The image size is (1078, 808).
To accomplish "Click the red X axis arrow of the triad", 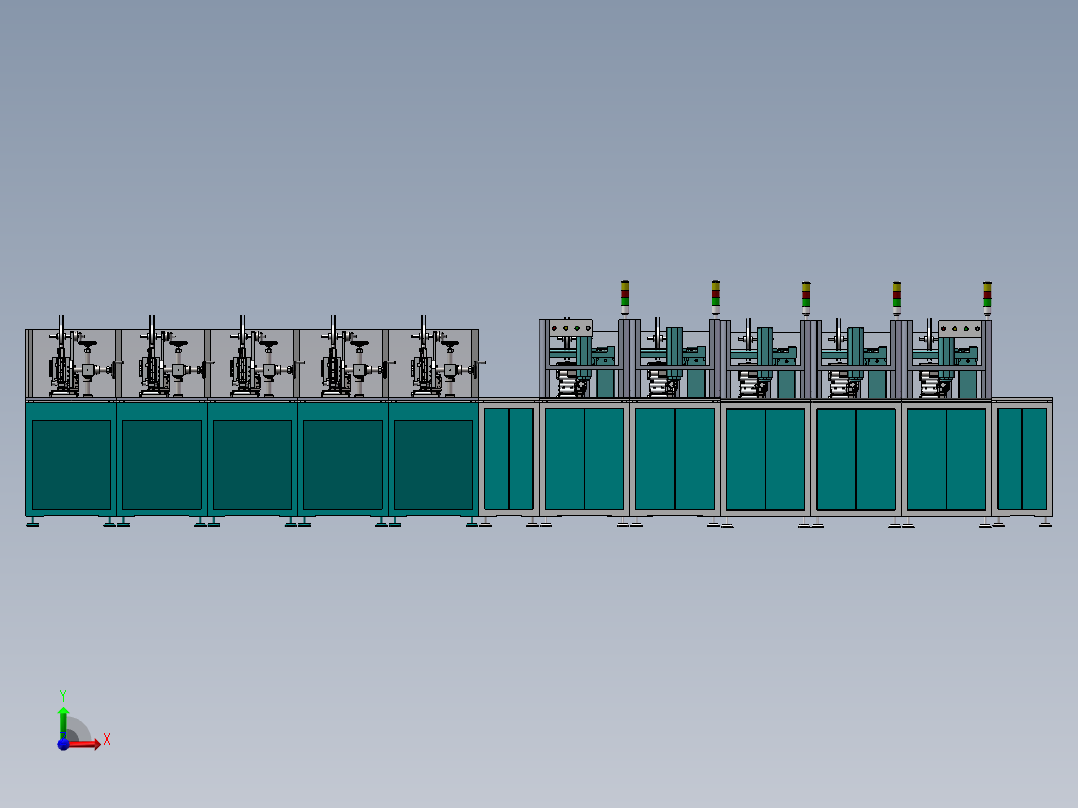I will point(84,744).
